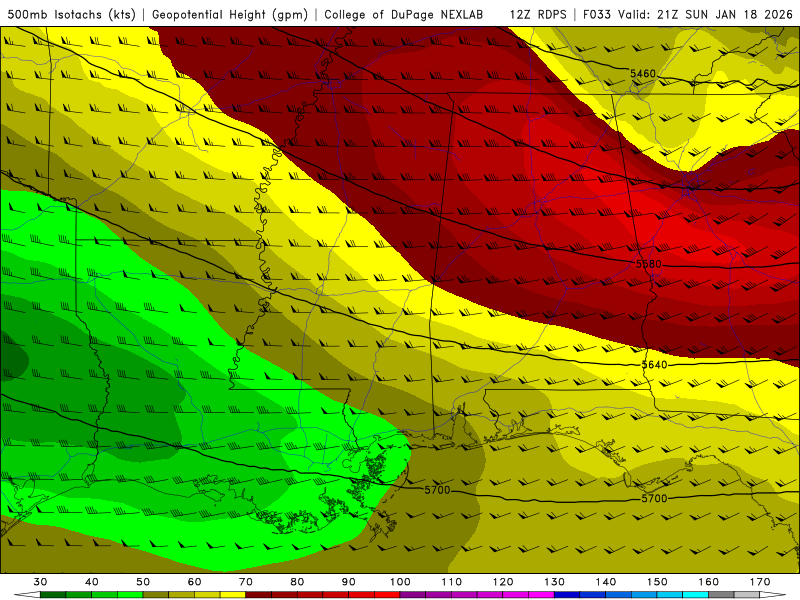The width and height of the screenshot is (800, 600).
Task: Click the 140 value on the color scale
Action: coord(606,582)
